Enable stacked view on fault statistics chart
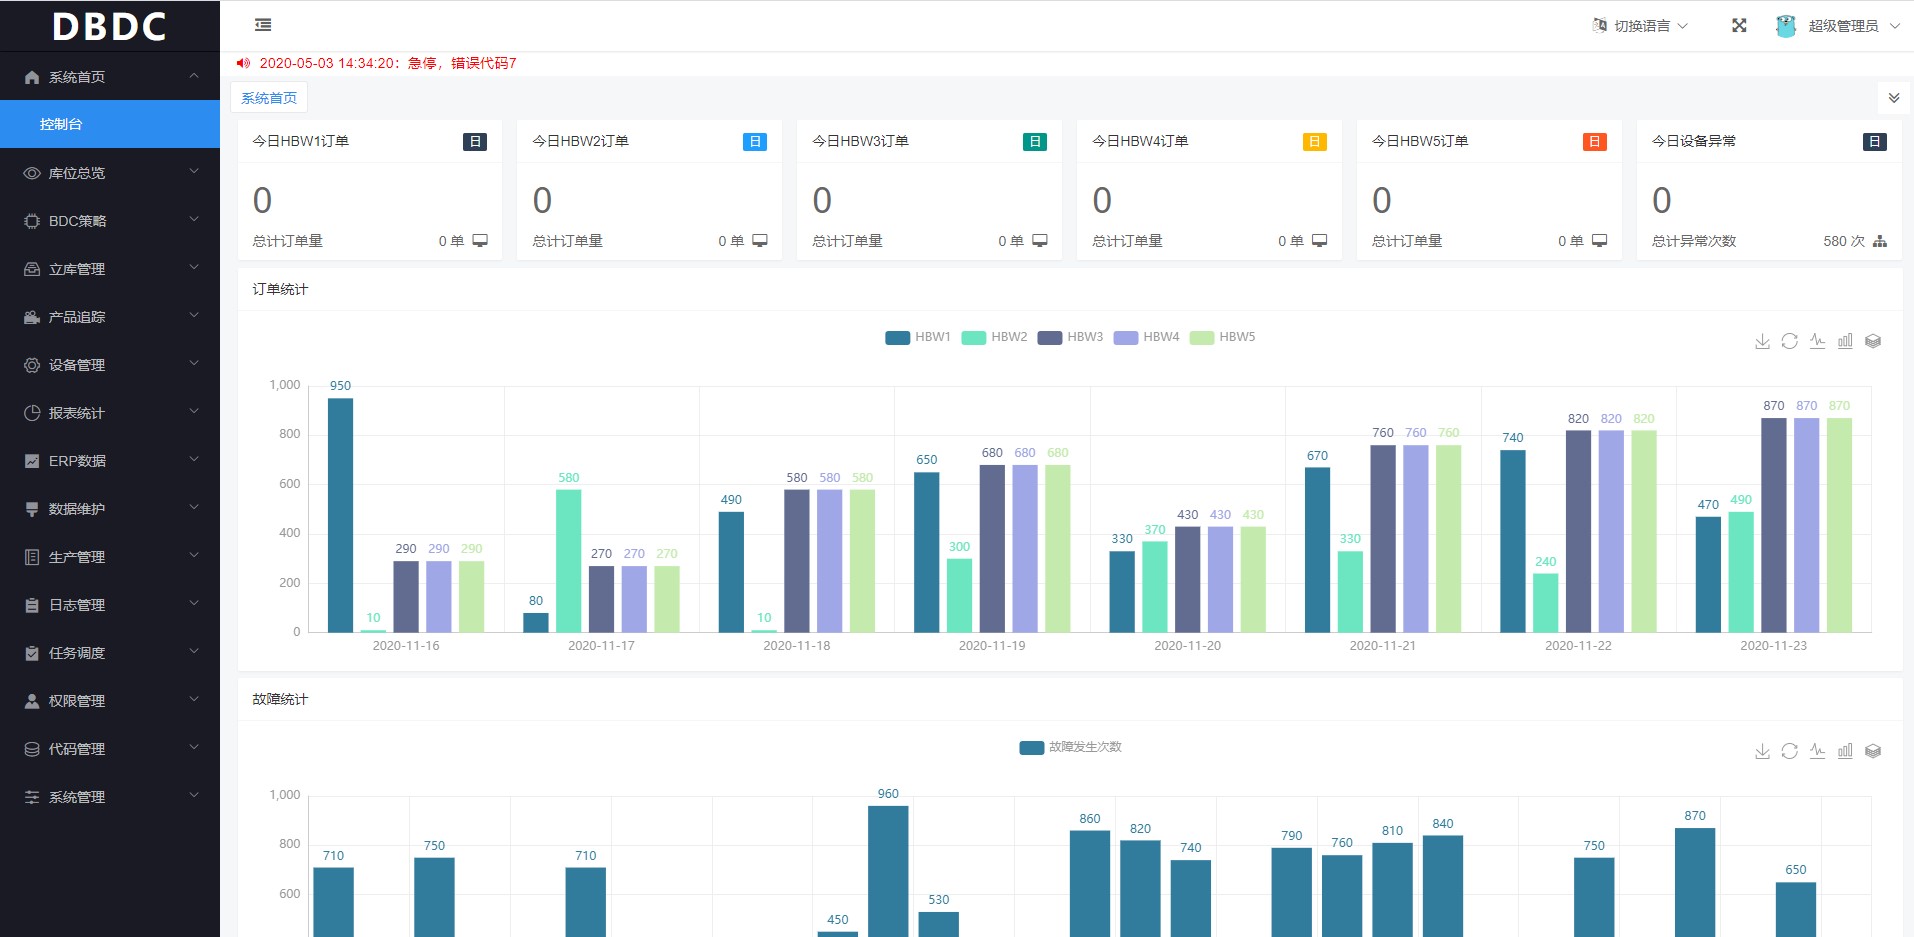The image size is (1914, 937). coord(1873,751)
